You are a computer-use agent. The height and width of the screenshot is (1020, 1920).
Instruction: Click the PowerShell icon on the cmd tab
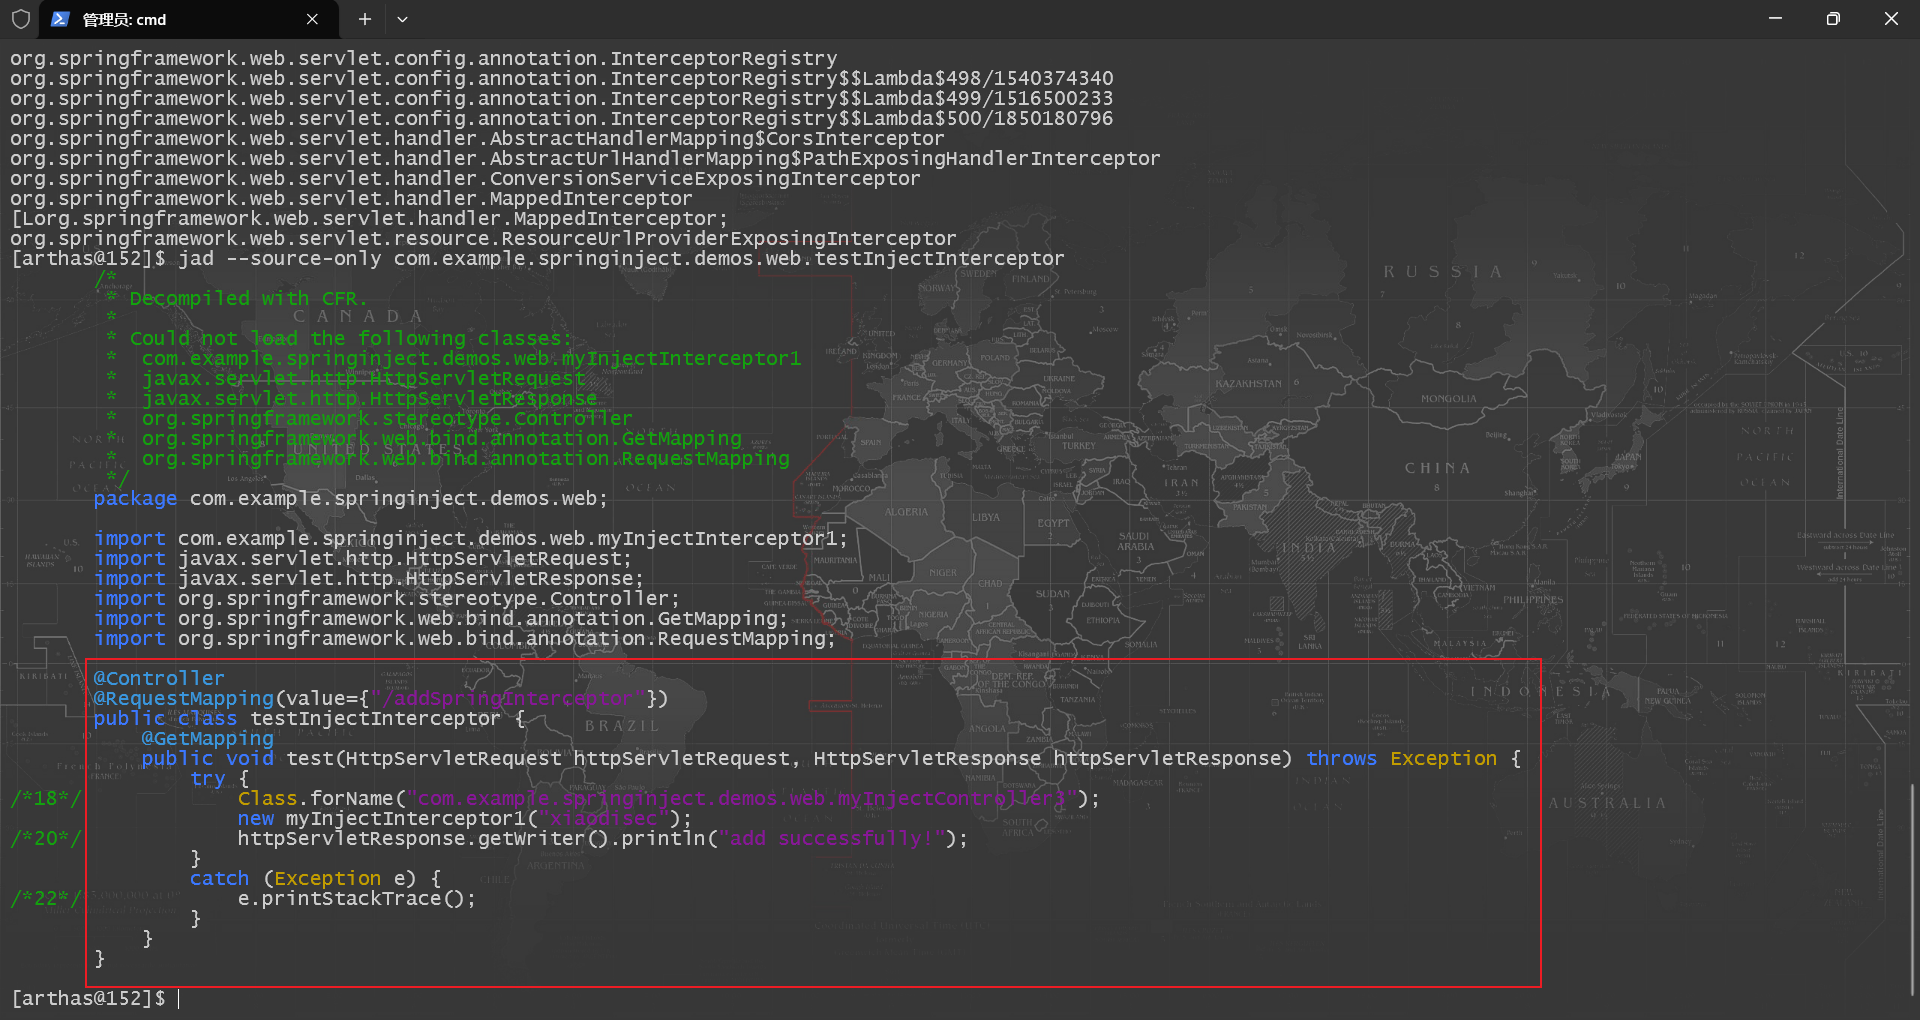(60, 19)
